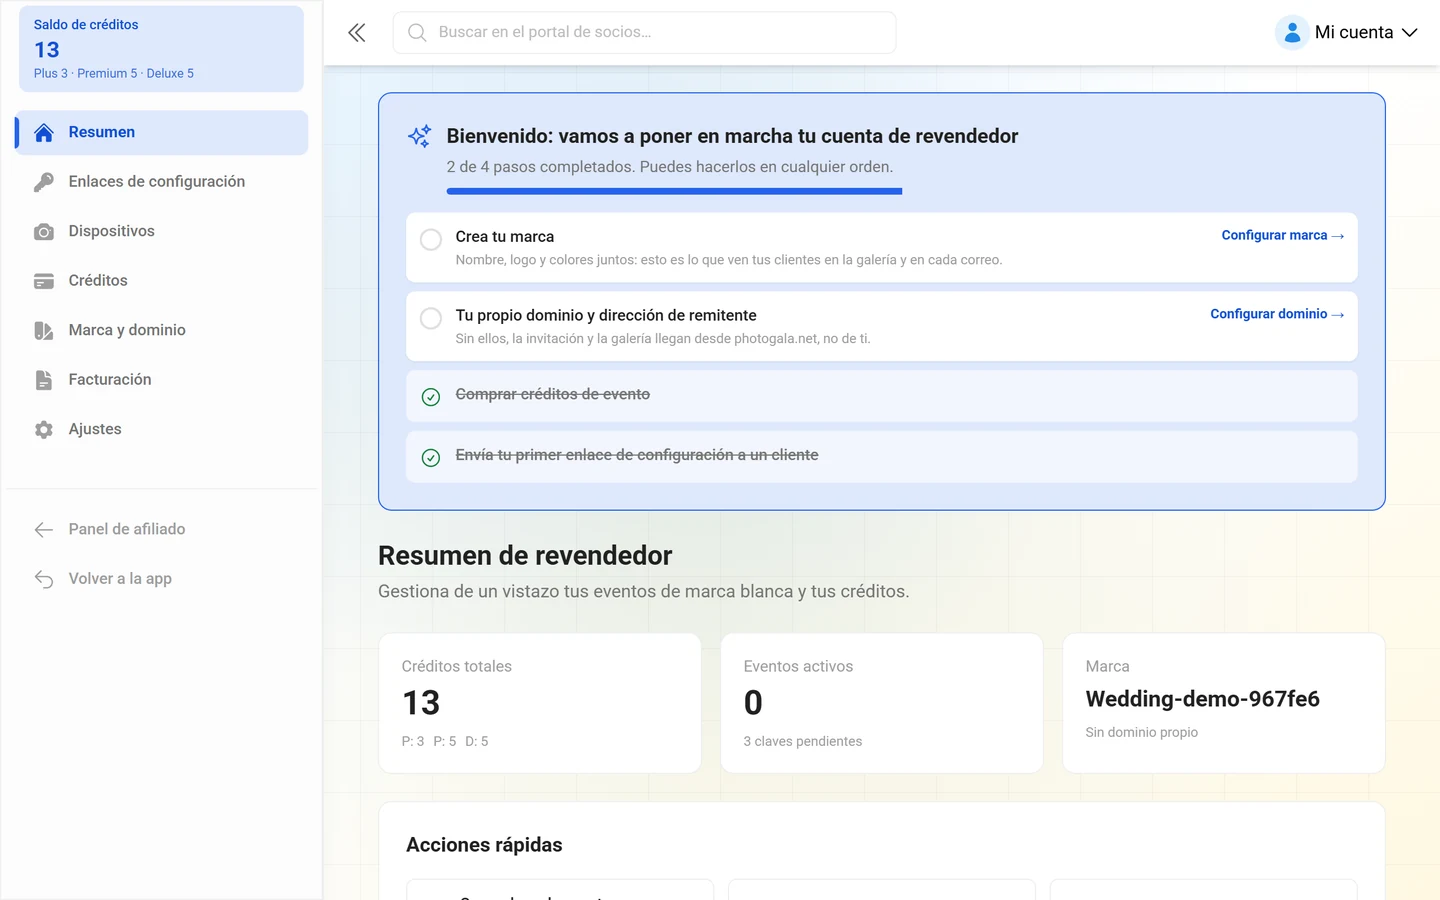Open the Resumen section
The height and width of the screenshot is (900, 1440).
click(162, 133)
